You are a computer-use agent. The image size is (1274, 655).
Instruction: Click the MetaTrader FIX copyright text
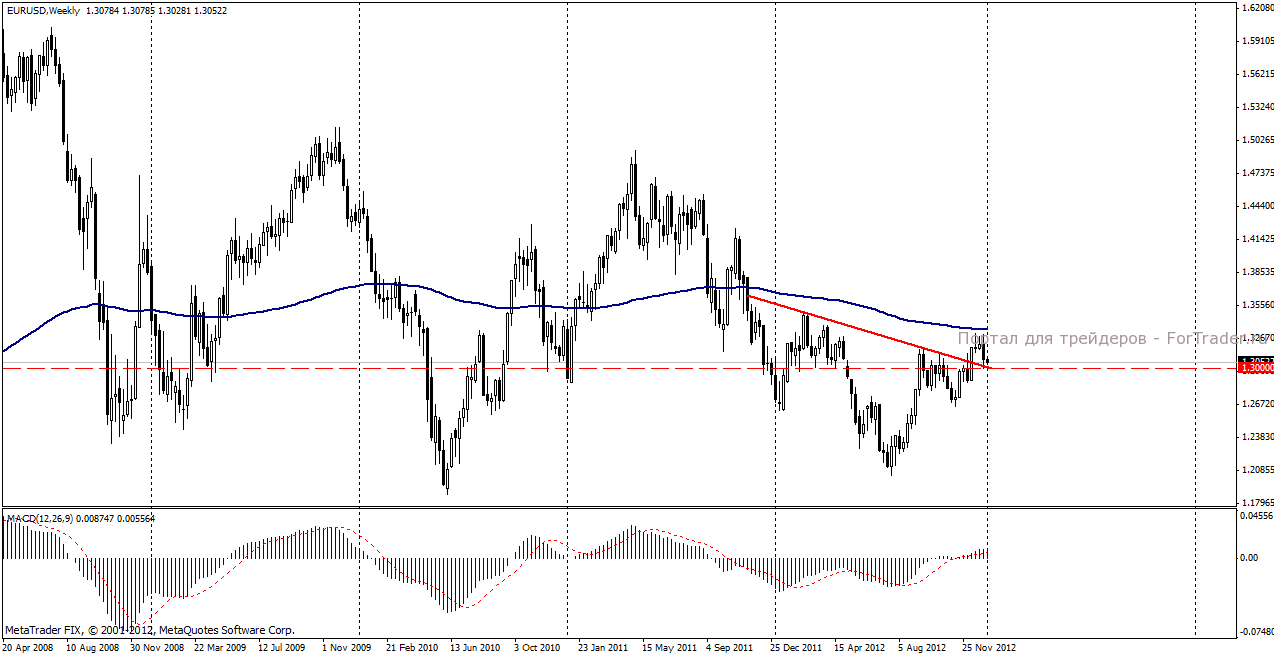(150, 631)
